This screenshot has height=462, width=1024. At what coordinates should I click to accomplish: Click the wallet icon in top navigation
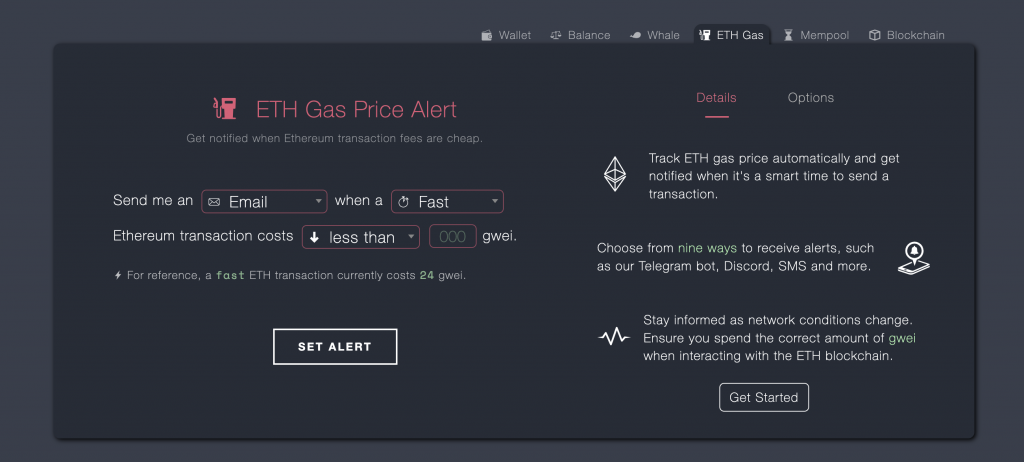point(487,35)
